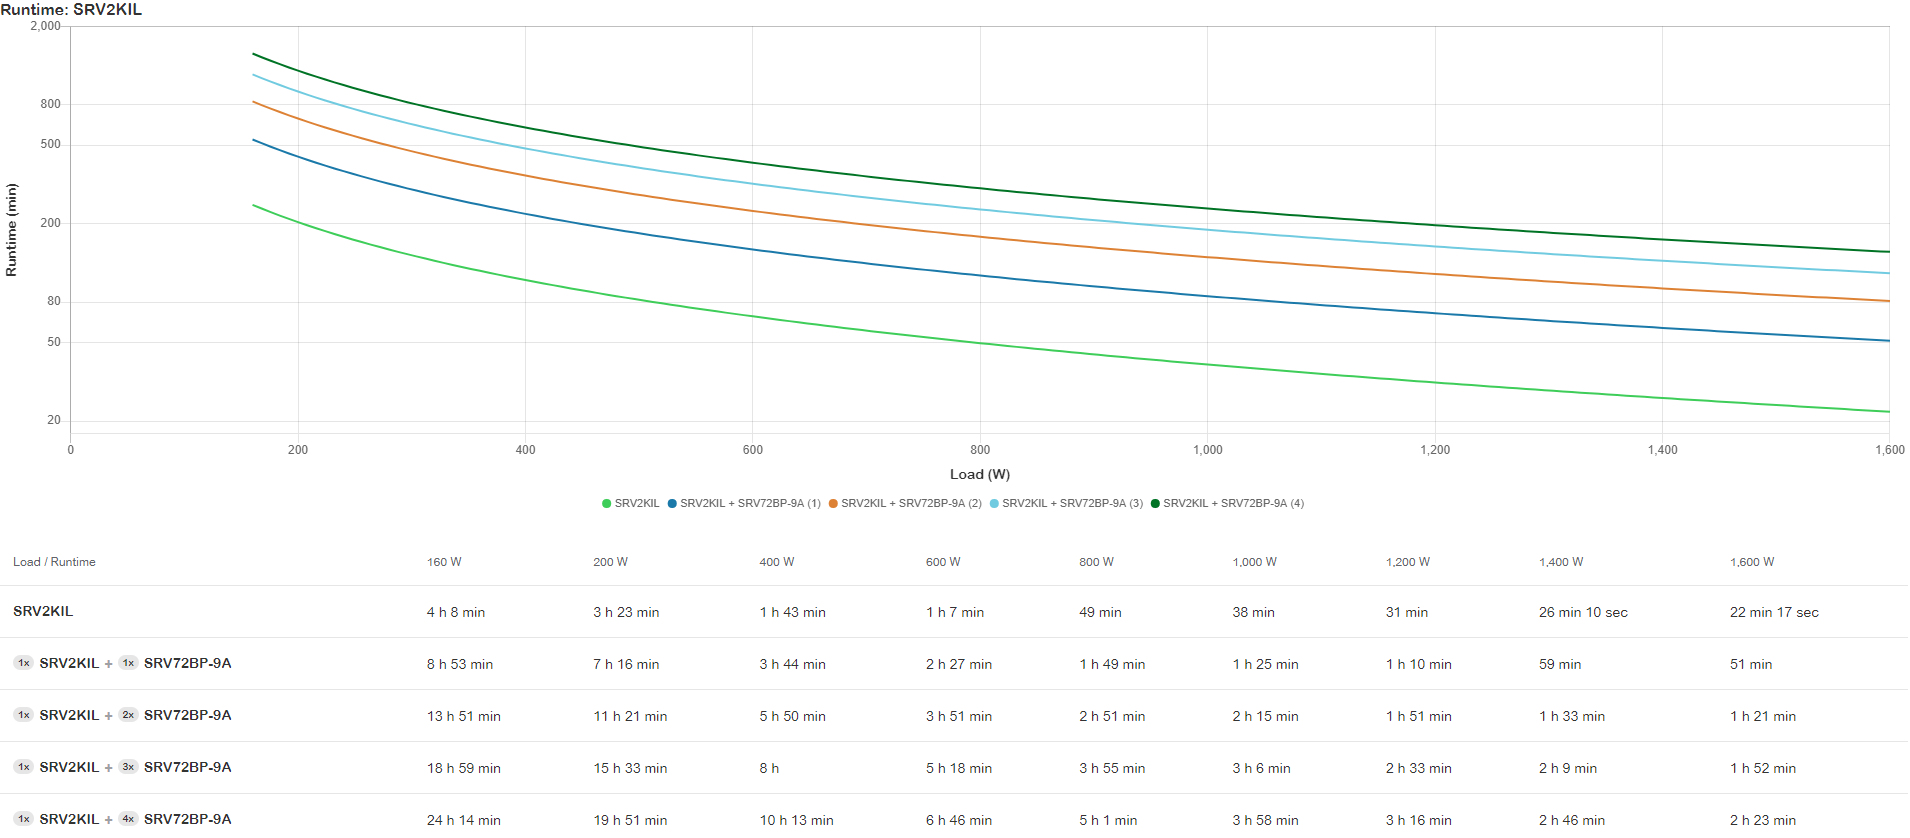
Task: Click the 'Runtime (min)' y-axis title
Action: click(x=12, y=230)
